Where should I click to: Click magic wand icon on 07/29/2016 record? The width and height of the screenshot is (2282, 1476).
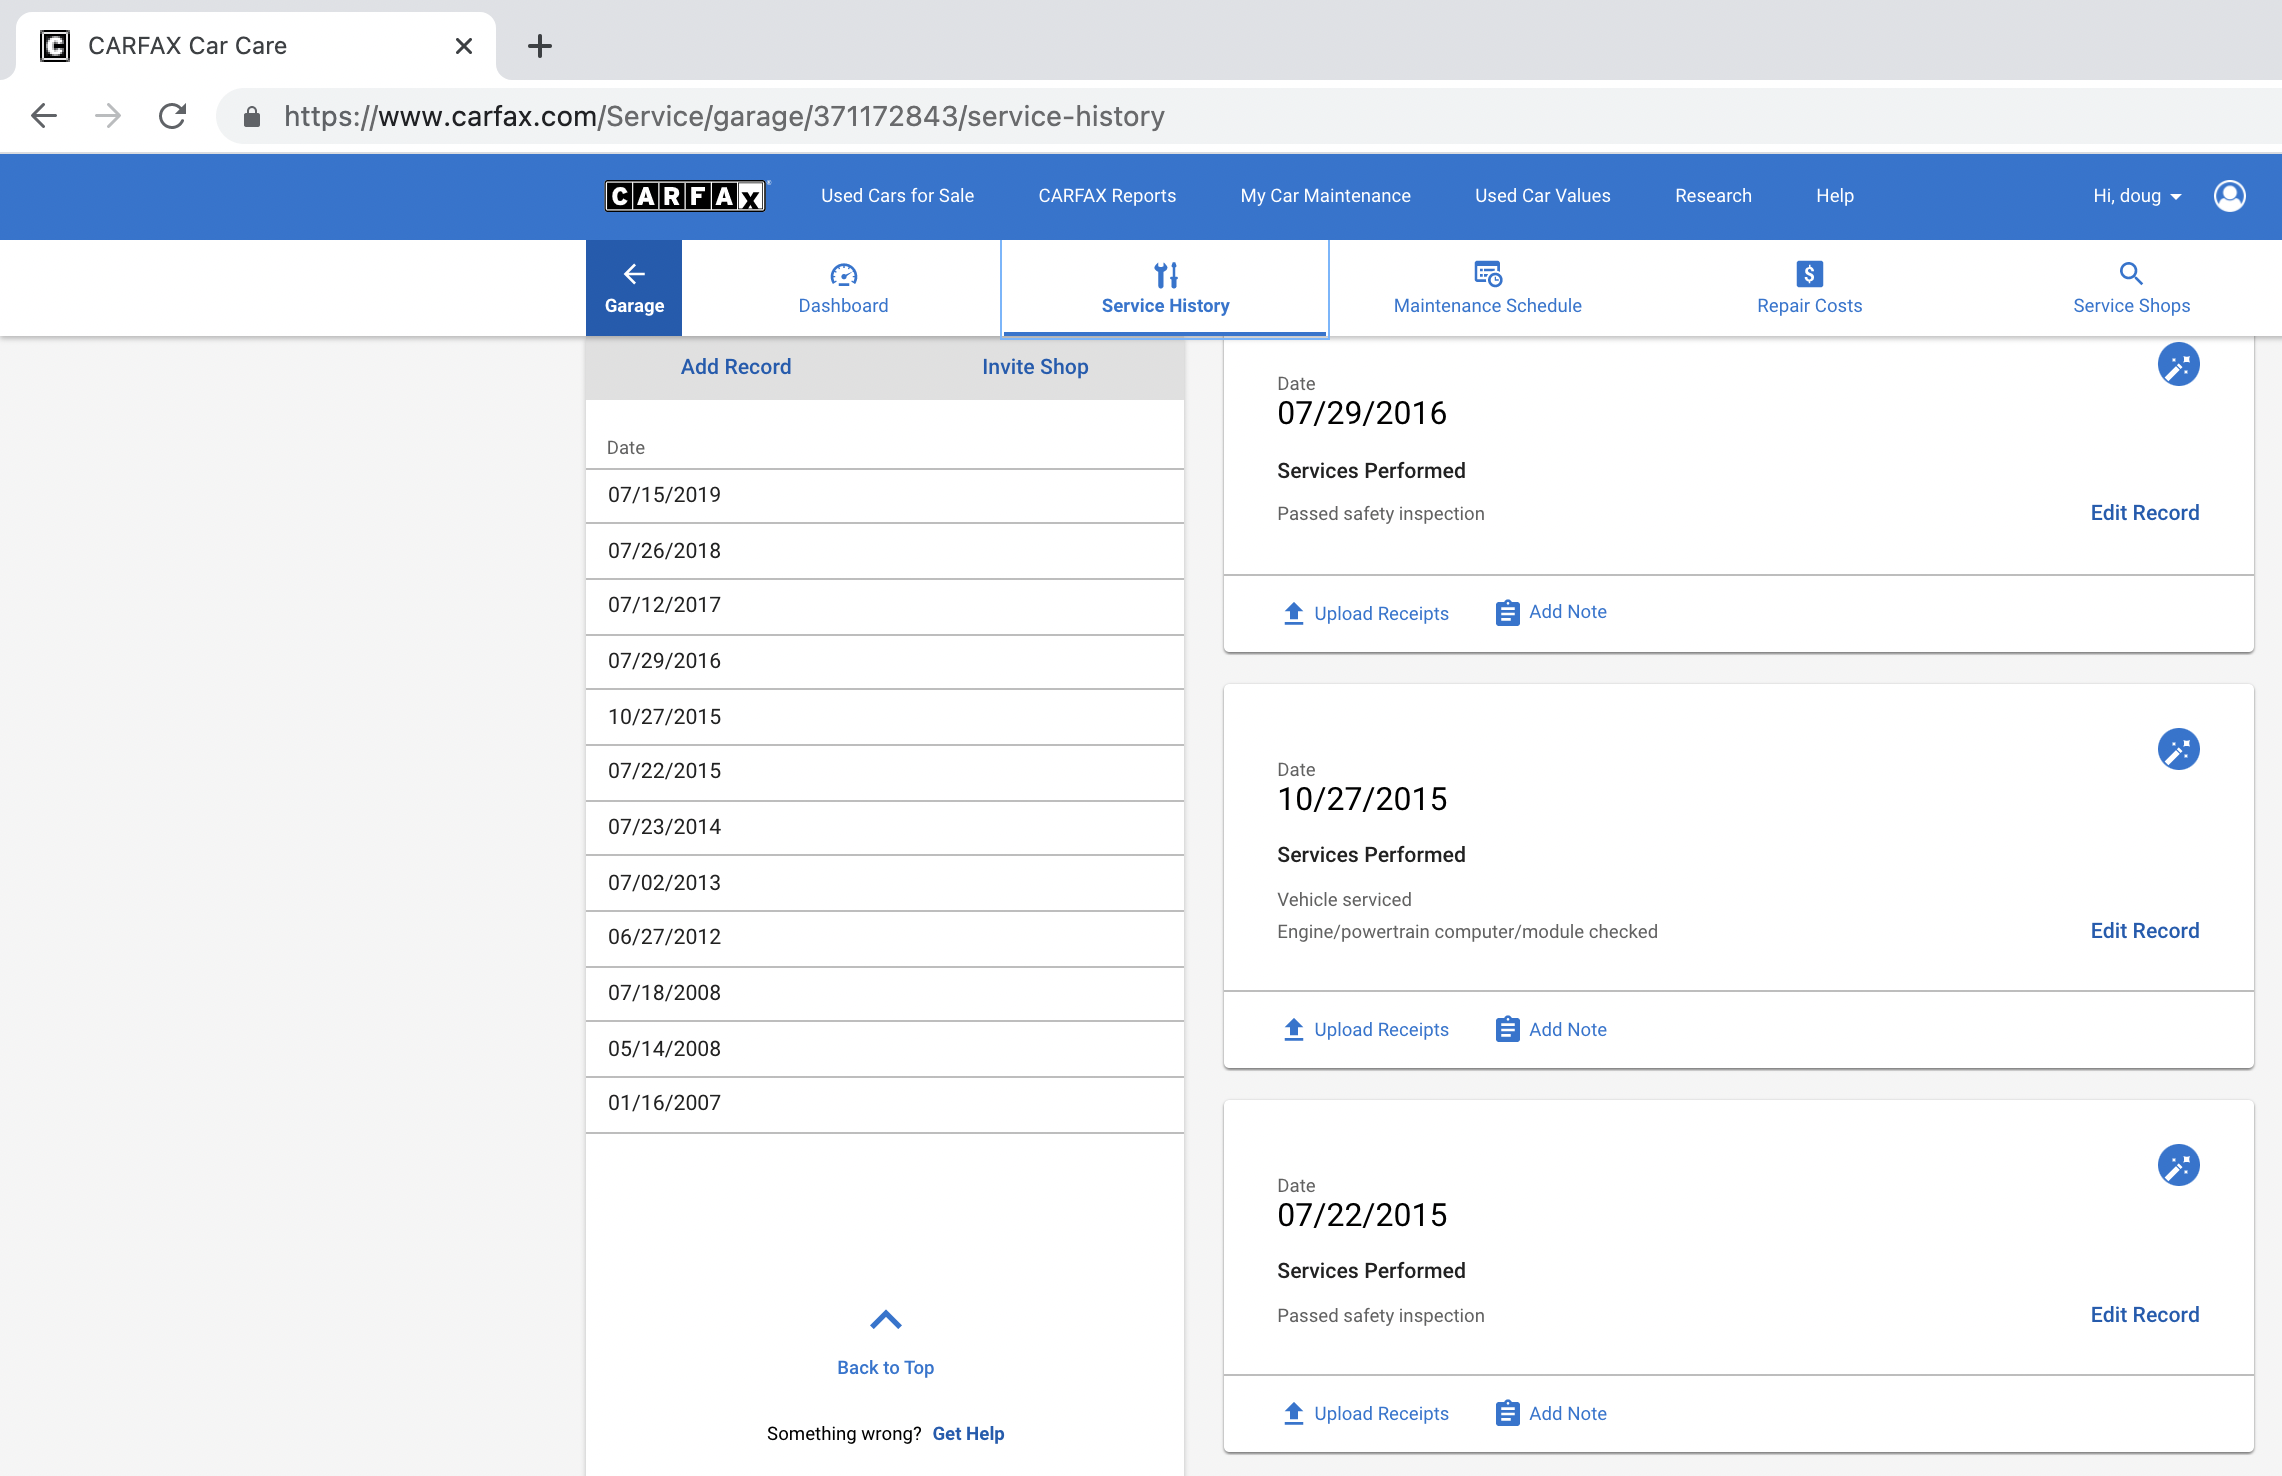pyautogui.click(x=2178, y=365)
